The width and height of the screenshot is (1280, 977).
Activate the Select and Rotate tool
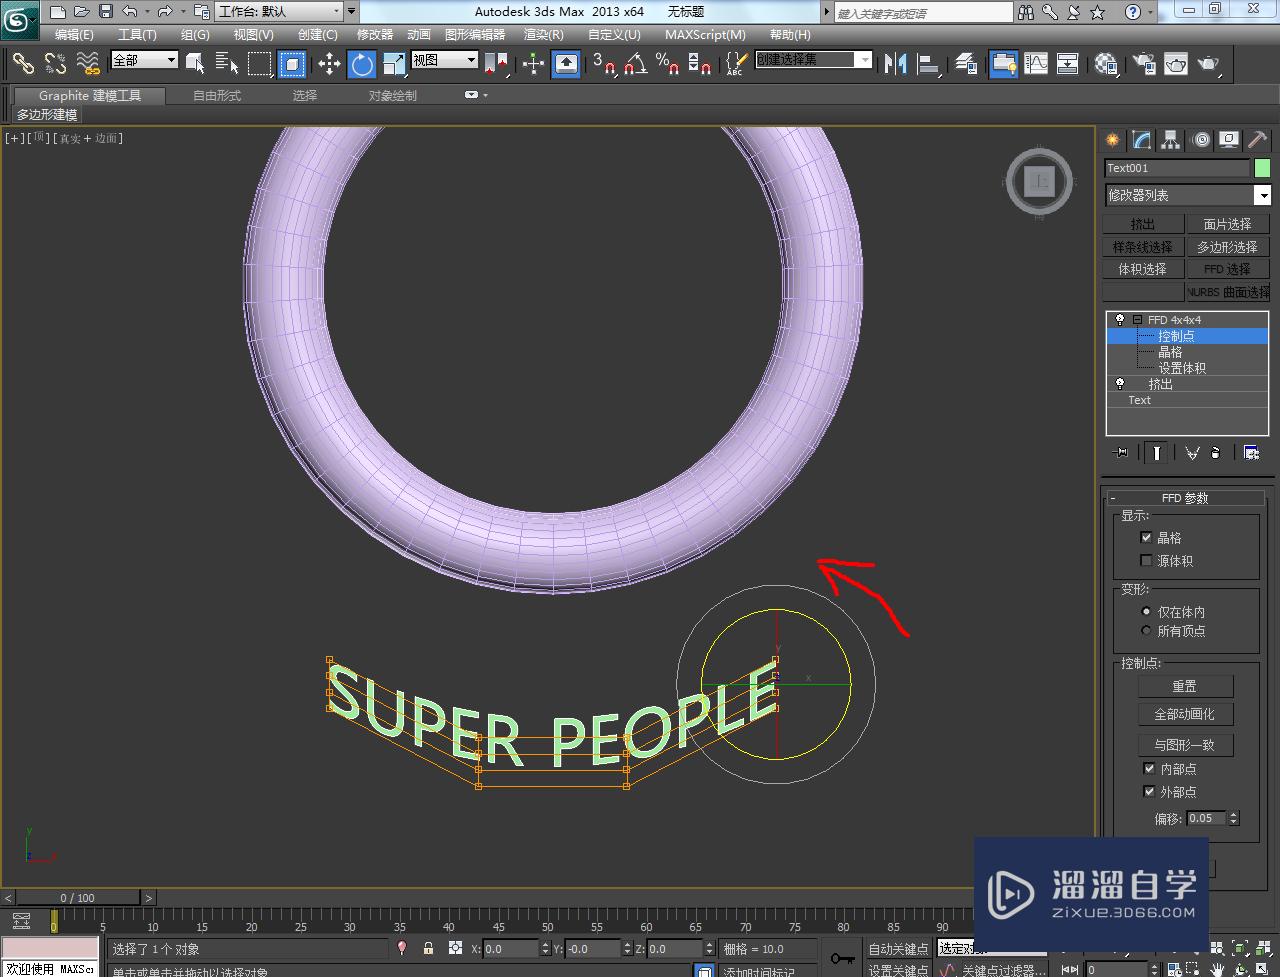tap(362, 64)
